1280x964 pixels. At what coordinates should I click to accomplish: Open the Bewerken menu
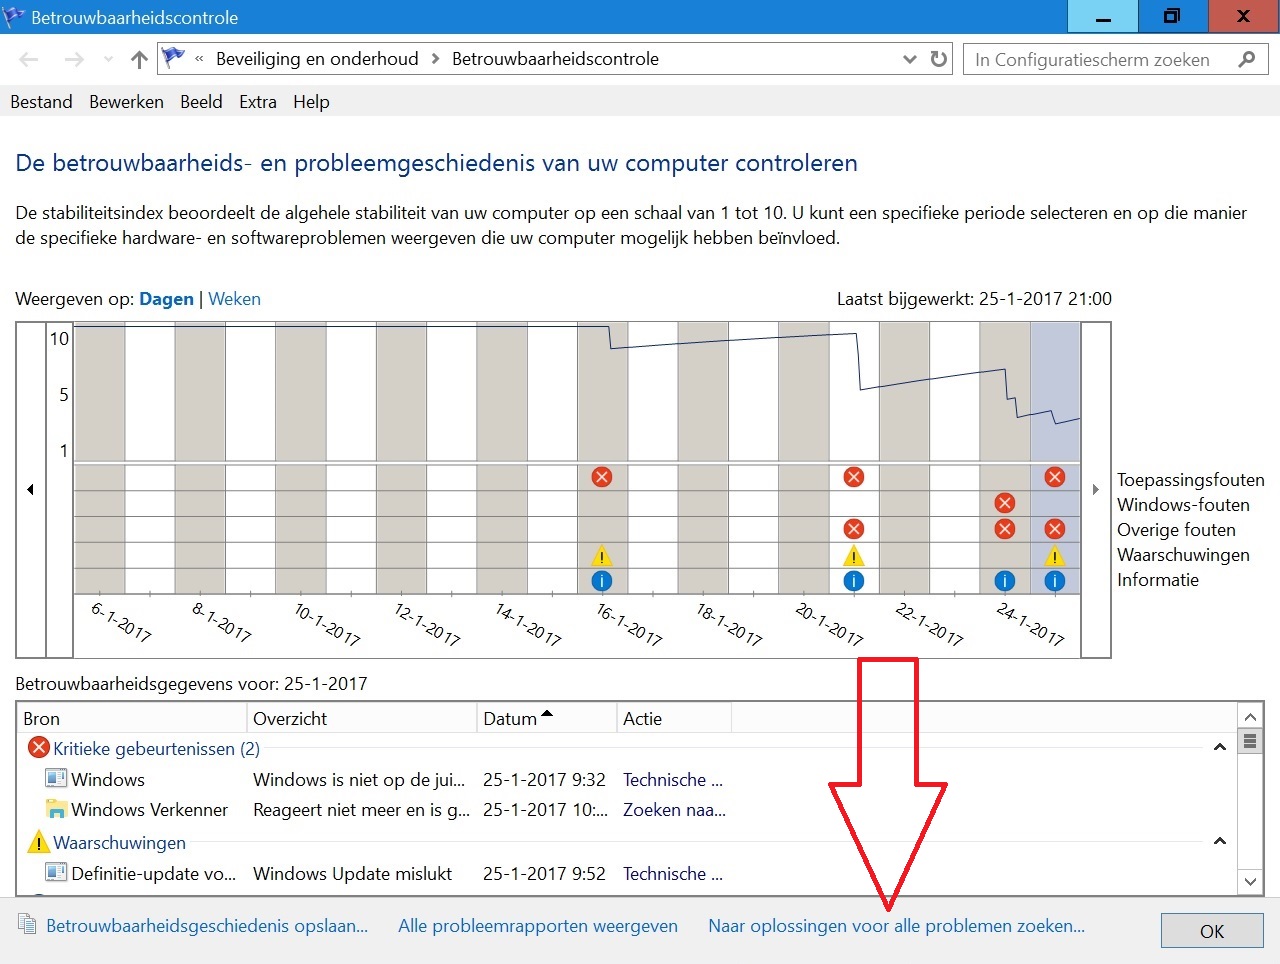click(126, 102)
